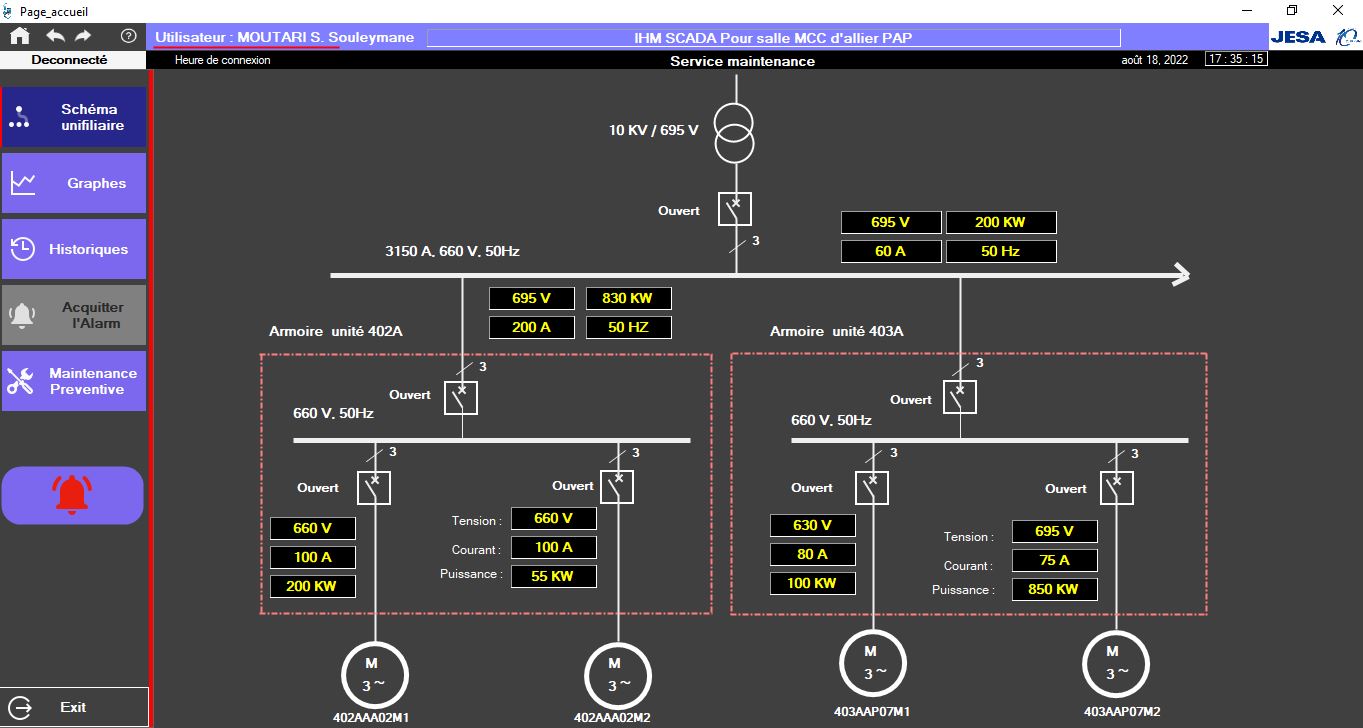The width and height of the screenshot is (1363, 728).
Task: Toggle the breaker feeding motor 402AAA02M1
Action: tap(374, 488)
